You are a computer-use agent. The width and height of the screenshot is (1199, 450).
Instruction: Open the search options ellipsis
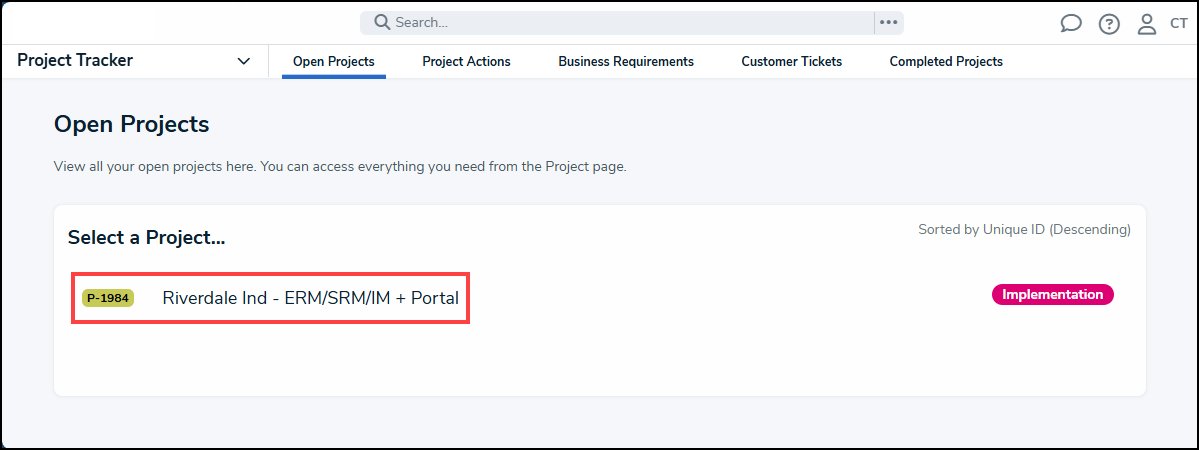[x=888, y=22]
